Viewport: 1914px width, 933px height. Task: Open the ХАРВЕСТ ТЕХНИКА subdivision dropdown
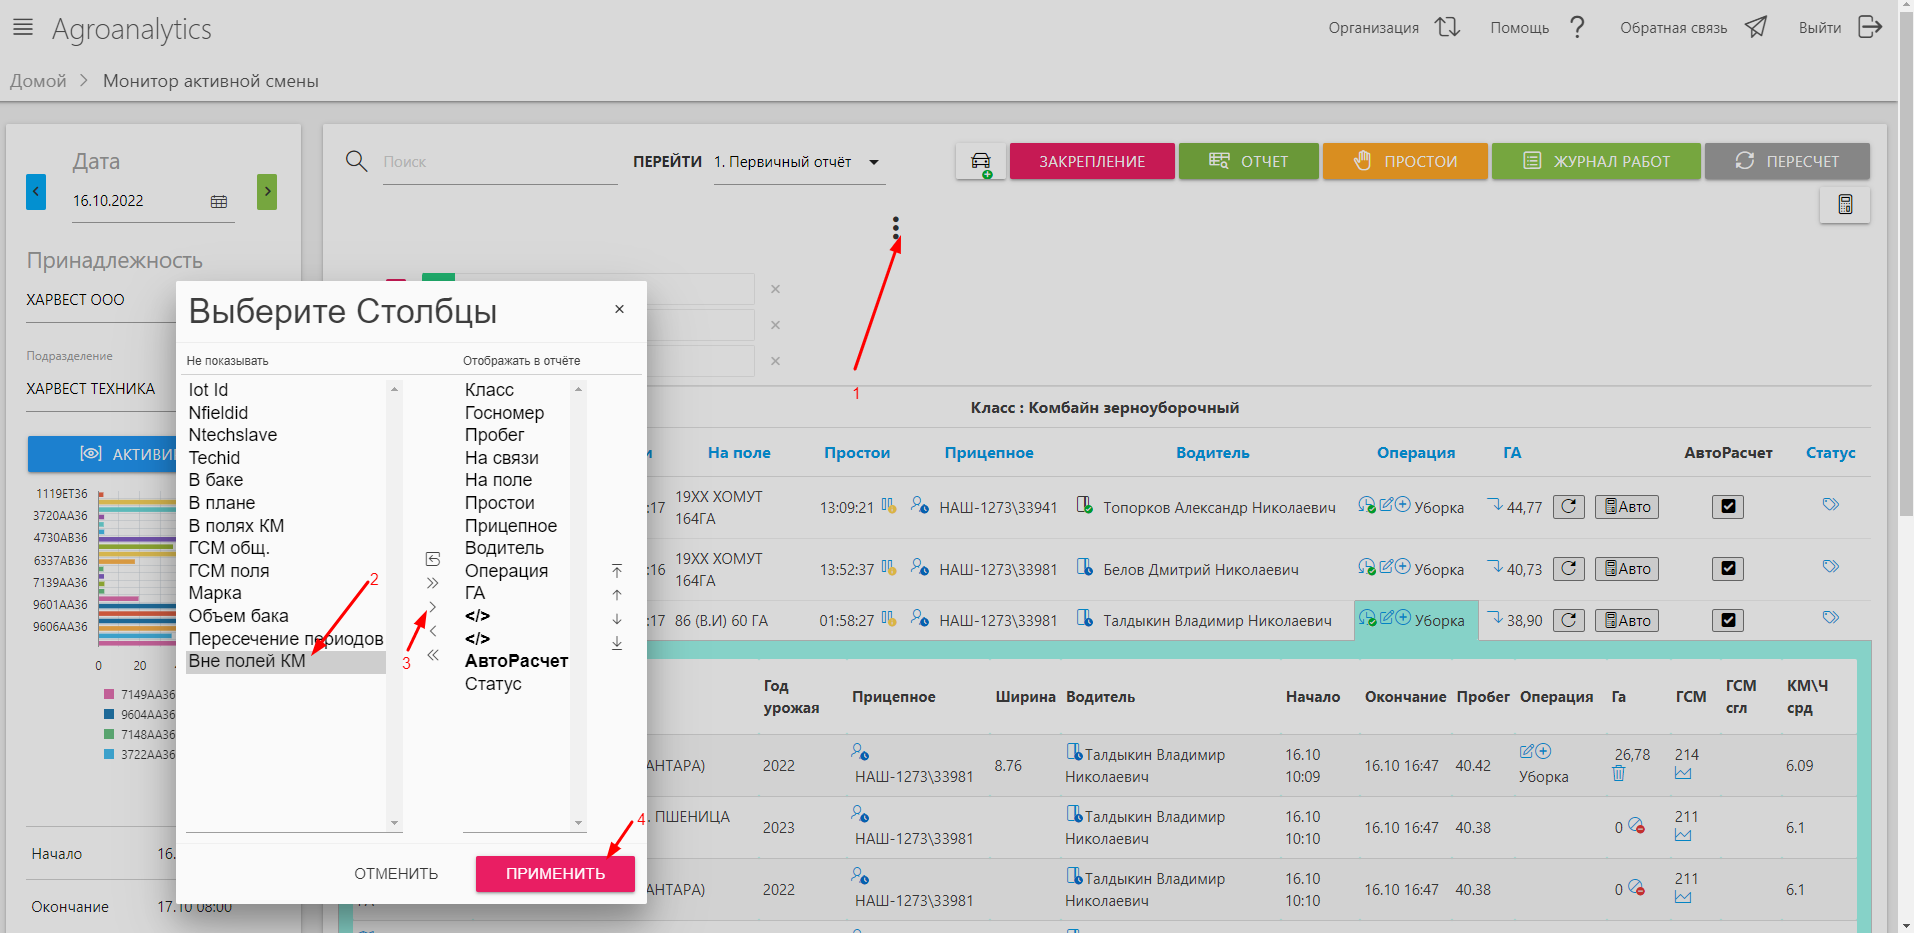pyautogui.click(x=91, y=389)
